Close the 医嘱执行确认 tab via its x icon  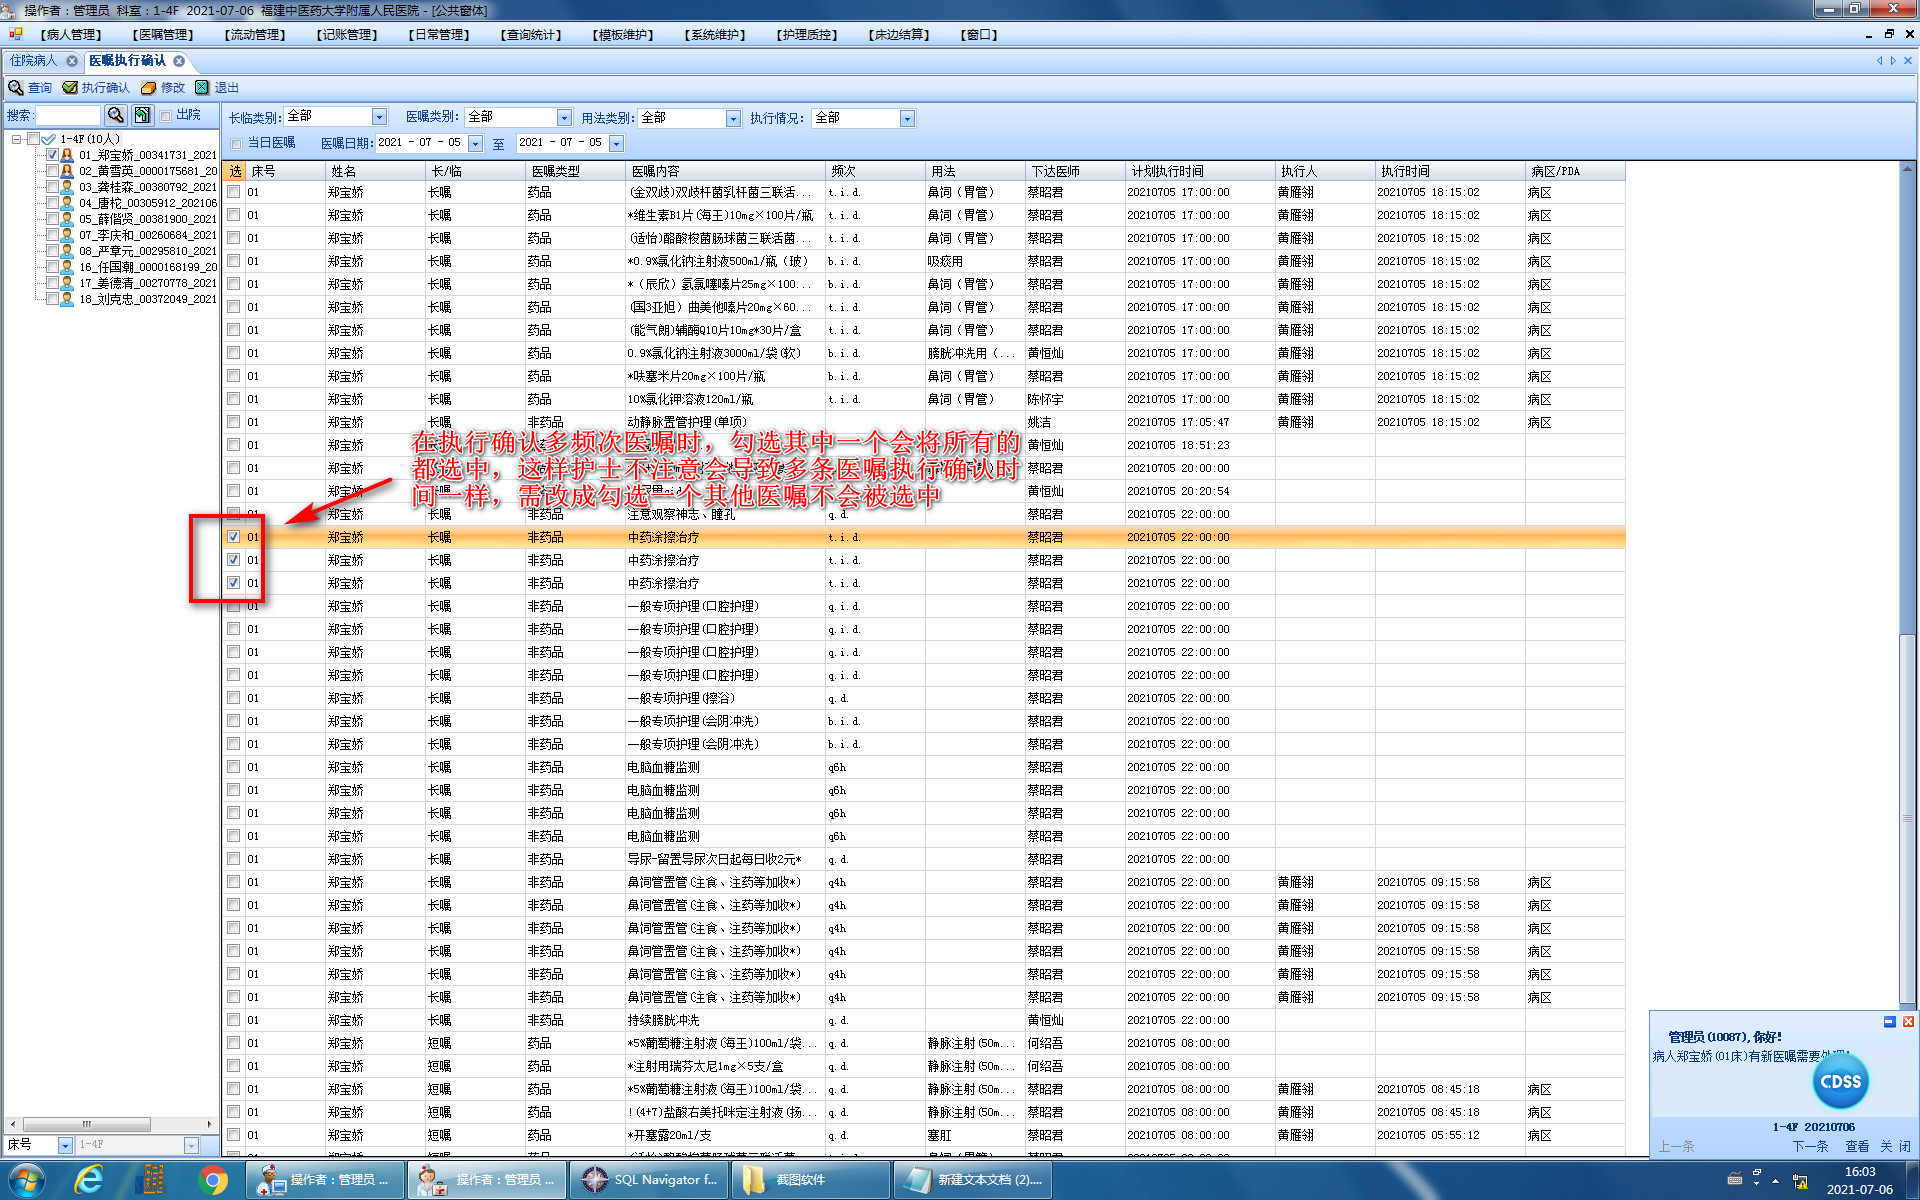180,61
